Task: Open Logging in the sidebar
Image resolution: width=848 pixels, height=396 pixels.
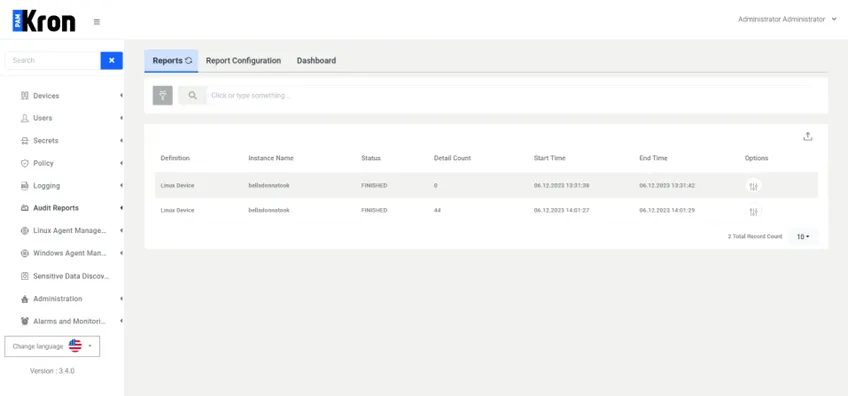Action: point(47,186)
